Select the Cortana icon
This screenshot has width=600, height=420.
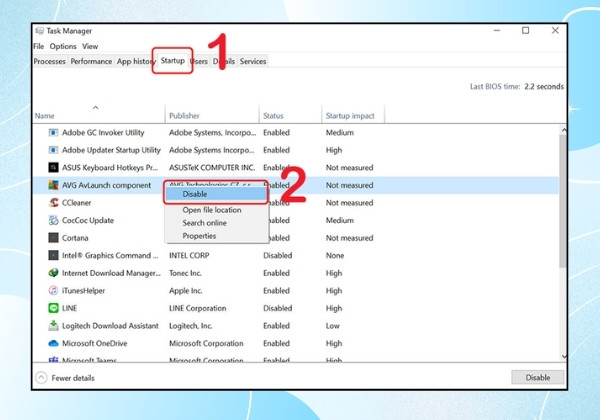53,238
